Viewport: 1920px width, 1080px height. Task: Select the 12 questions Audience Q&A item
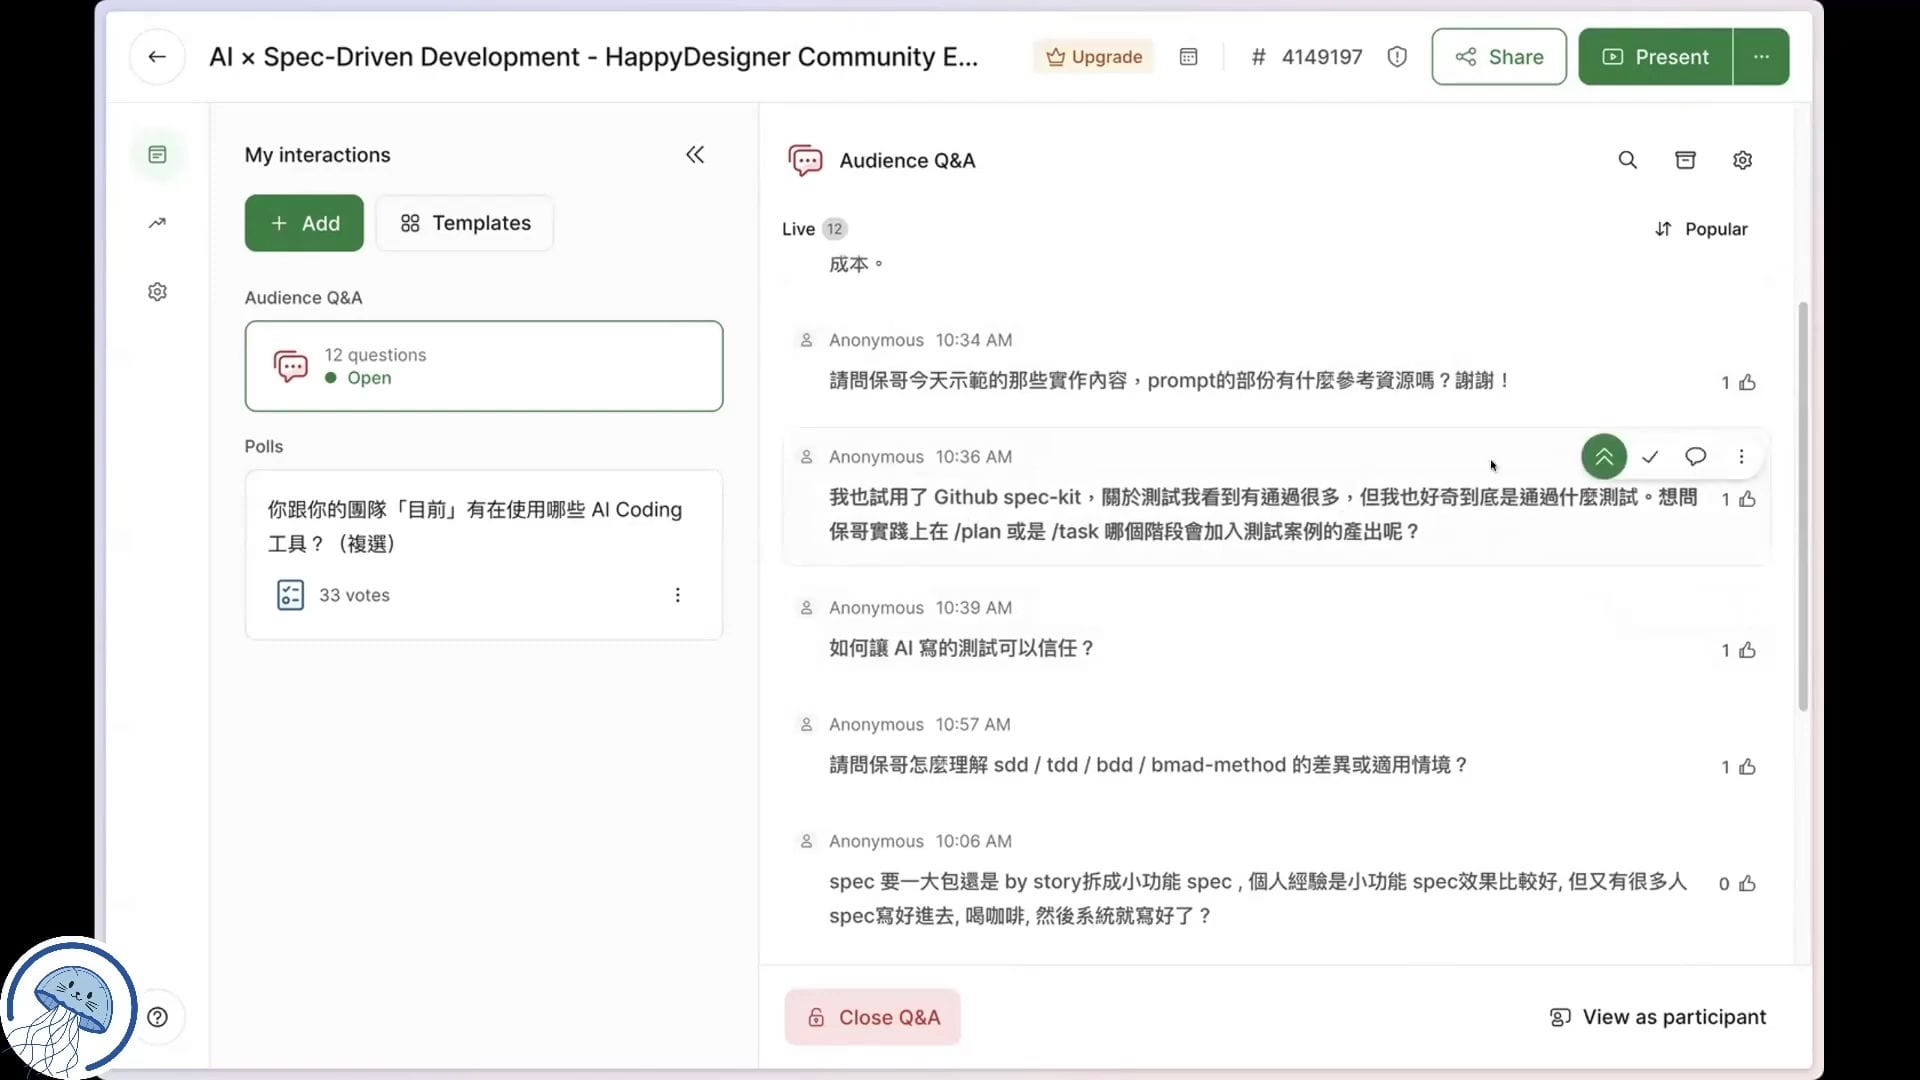(x=483, y=366)
